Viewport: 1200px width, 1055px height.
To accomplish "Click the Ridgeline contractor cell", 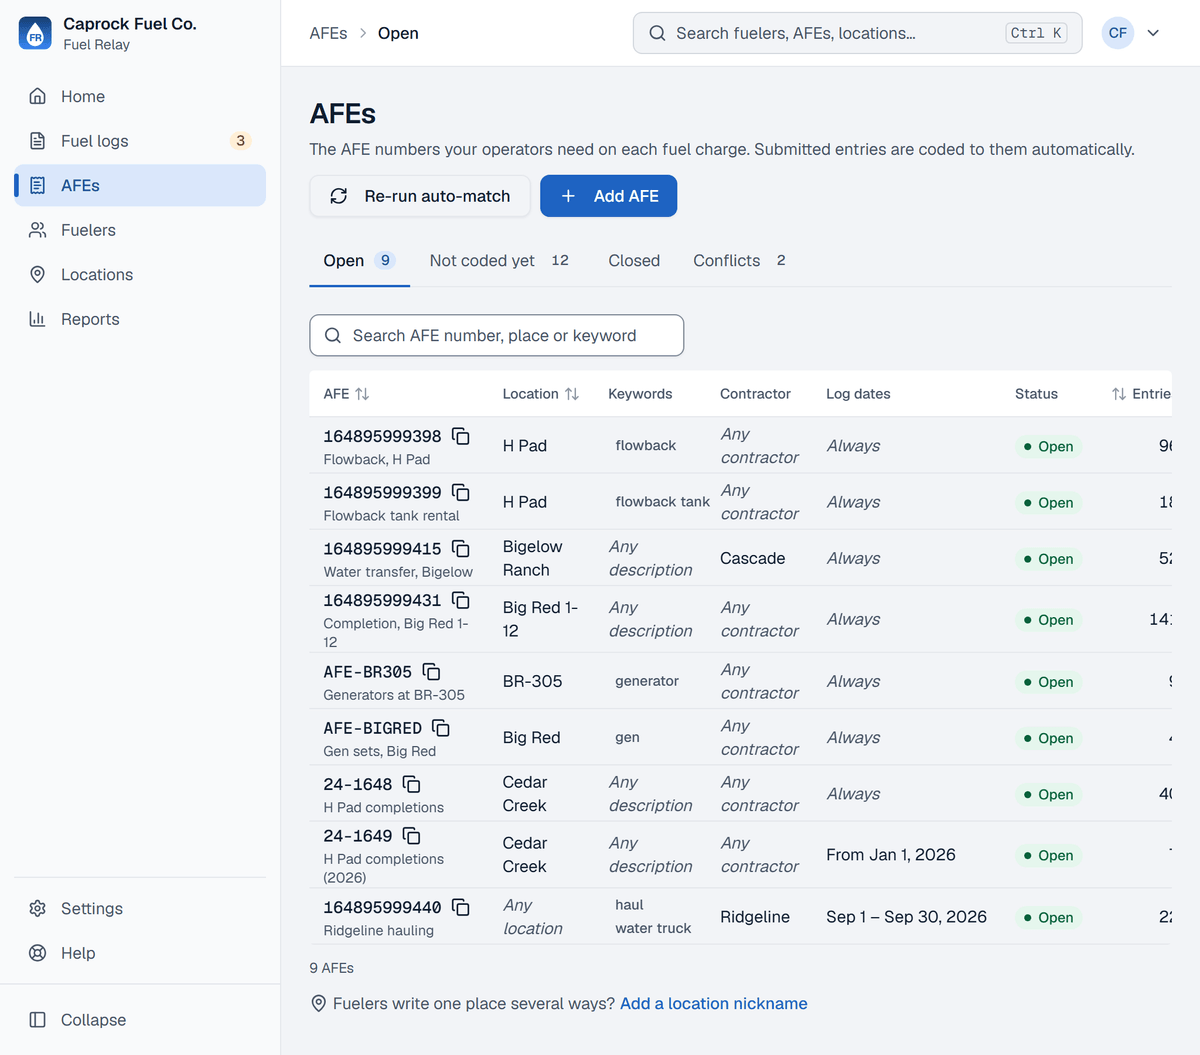I will click(755, 917).
